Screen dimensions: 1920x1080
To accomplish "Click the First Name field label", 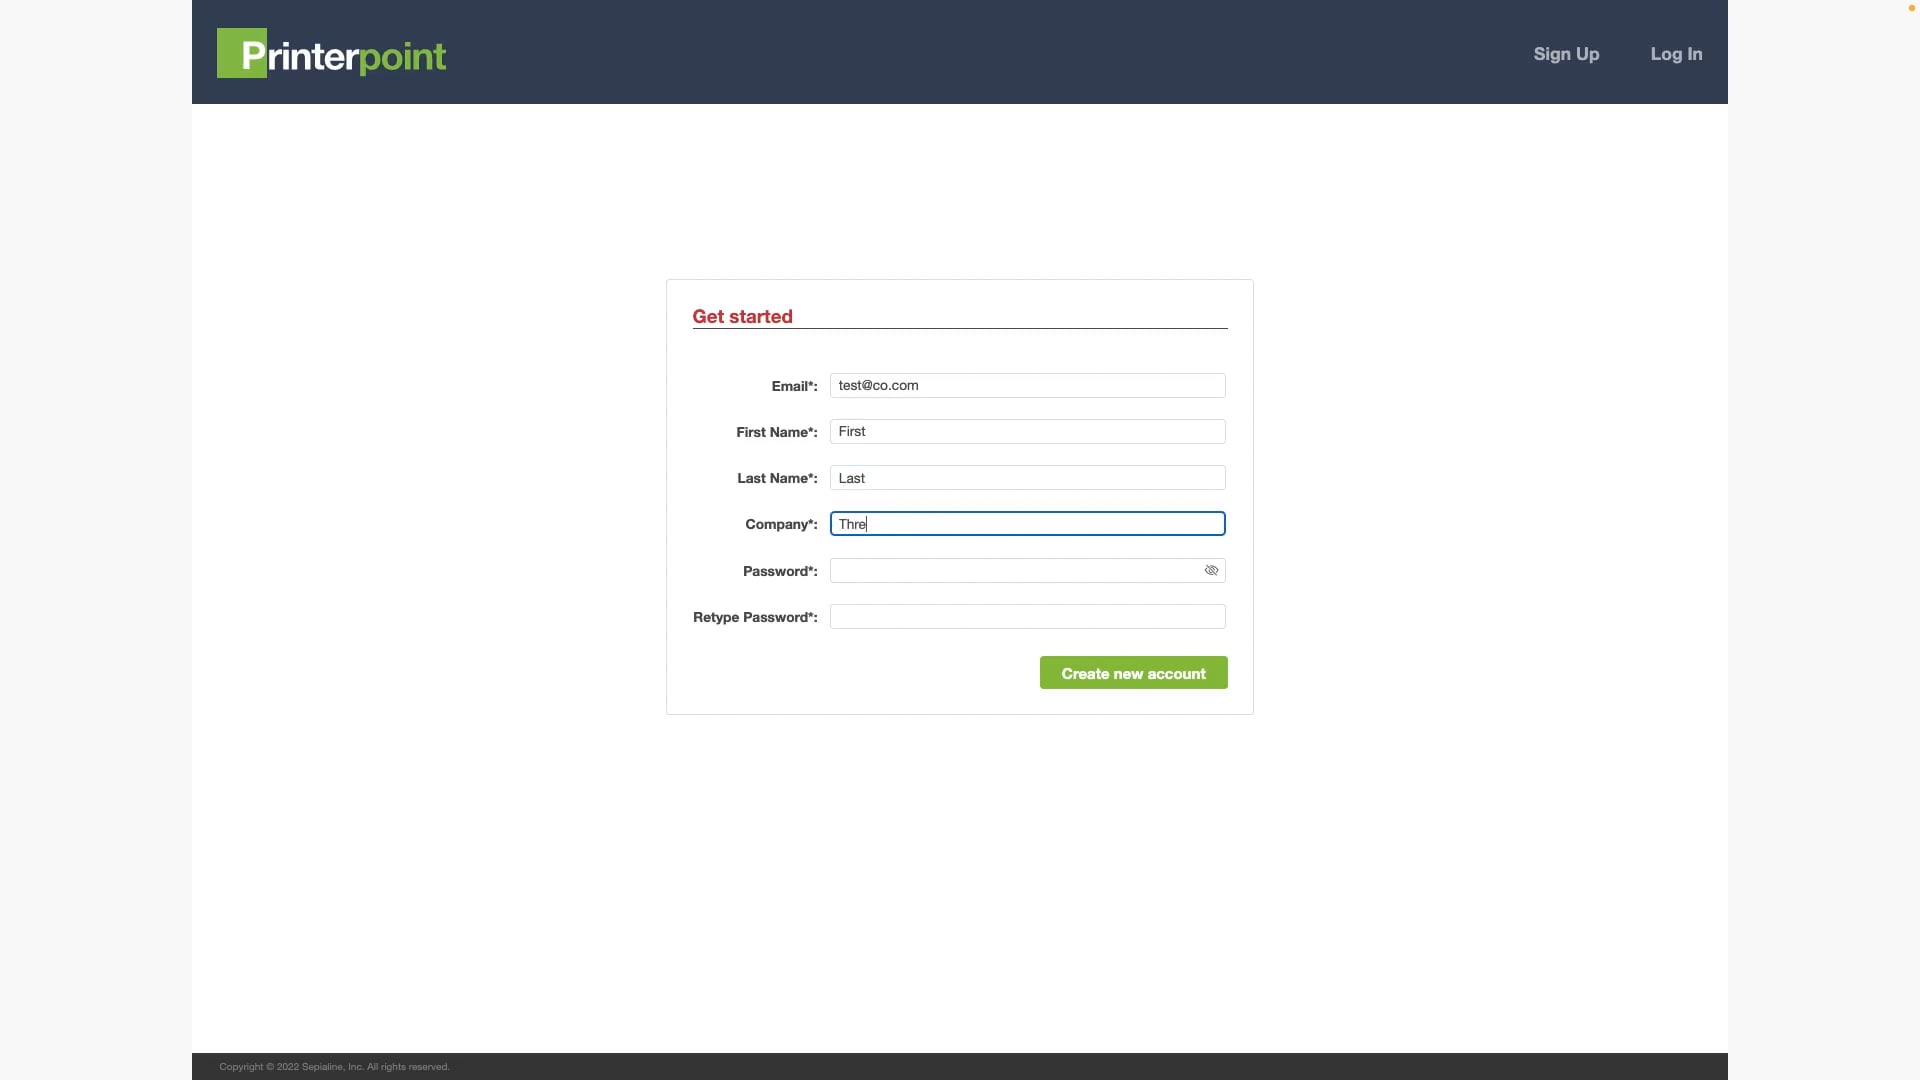I will pyautogui.click(x=776, y=432).
